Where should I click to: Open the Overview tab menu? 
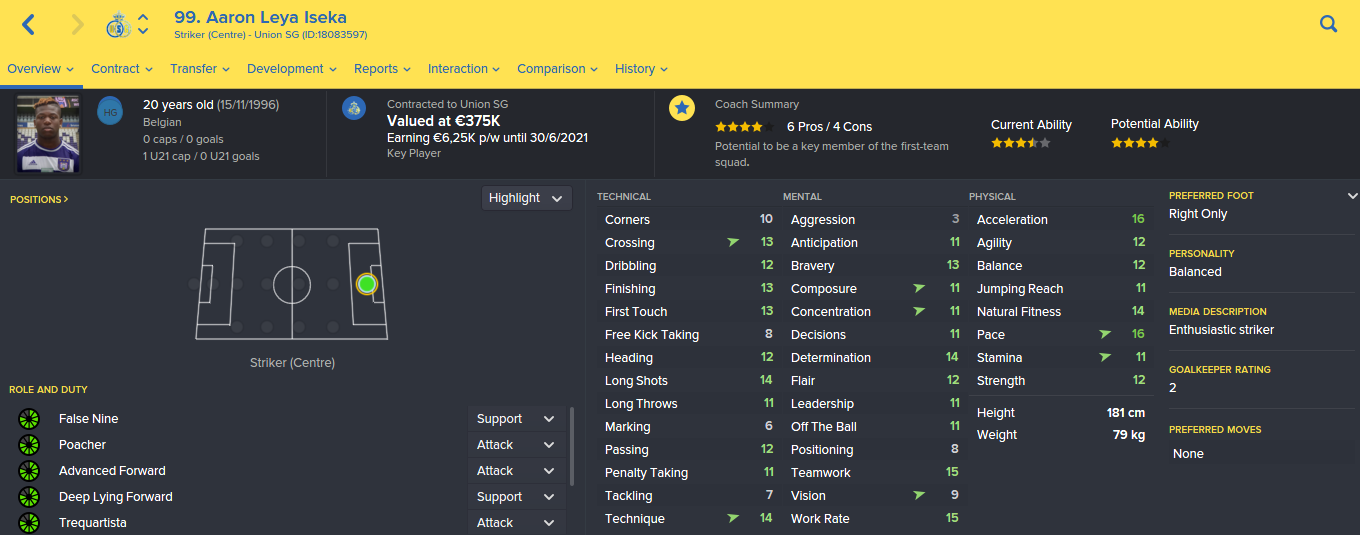[x=40, y=69]
